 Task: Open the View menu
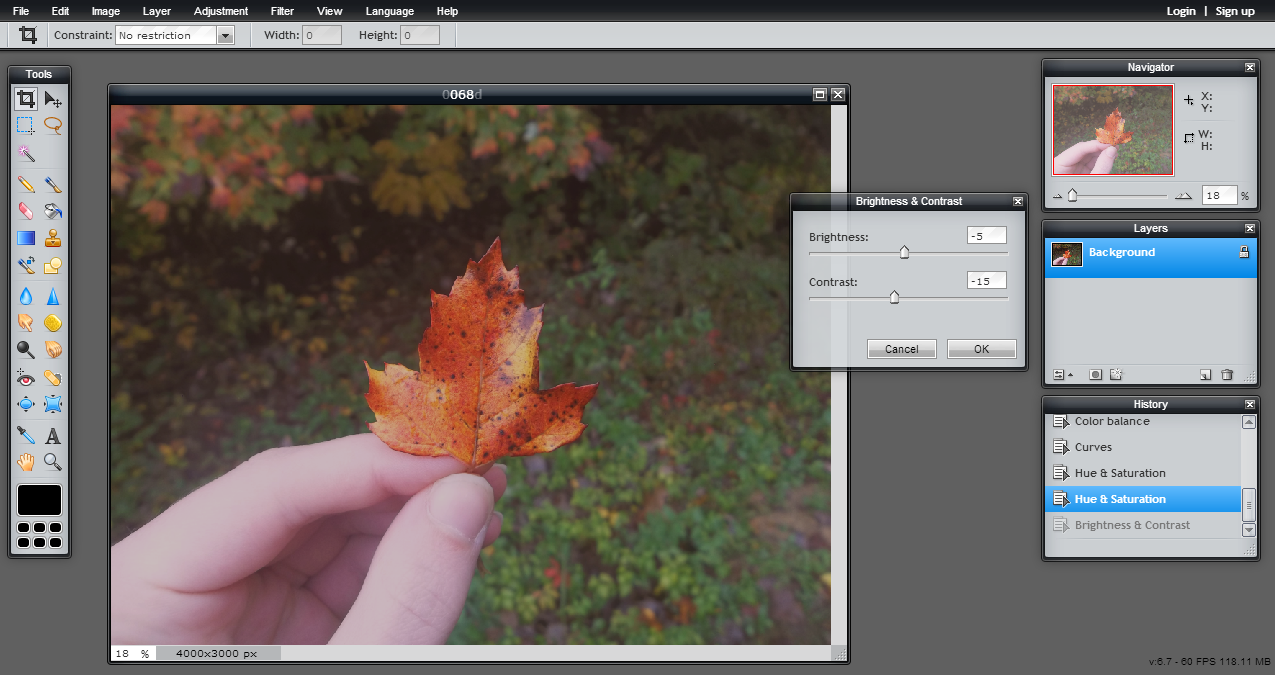(x=329, y=11)
